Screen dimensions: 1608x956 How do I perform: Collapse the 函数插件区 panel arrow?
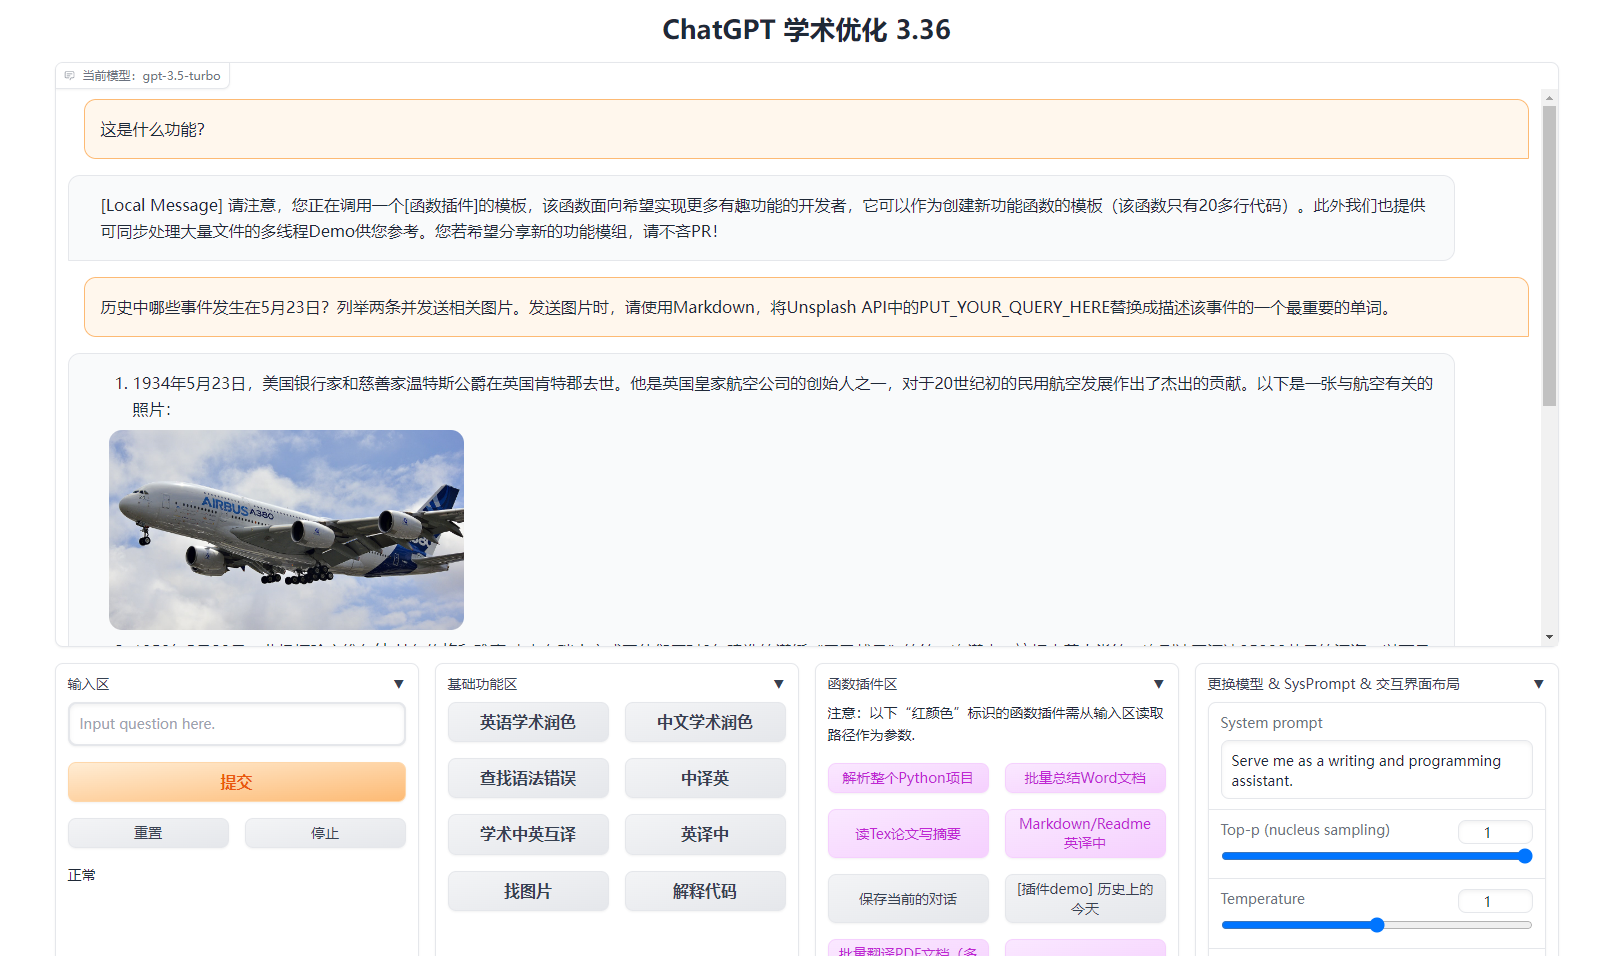1158,684
